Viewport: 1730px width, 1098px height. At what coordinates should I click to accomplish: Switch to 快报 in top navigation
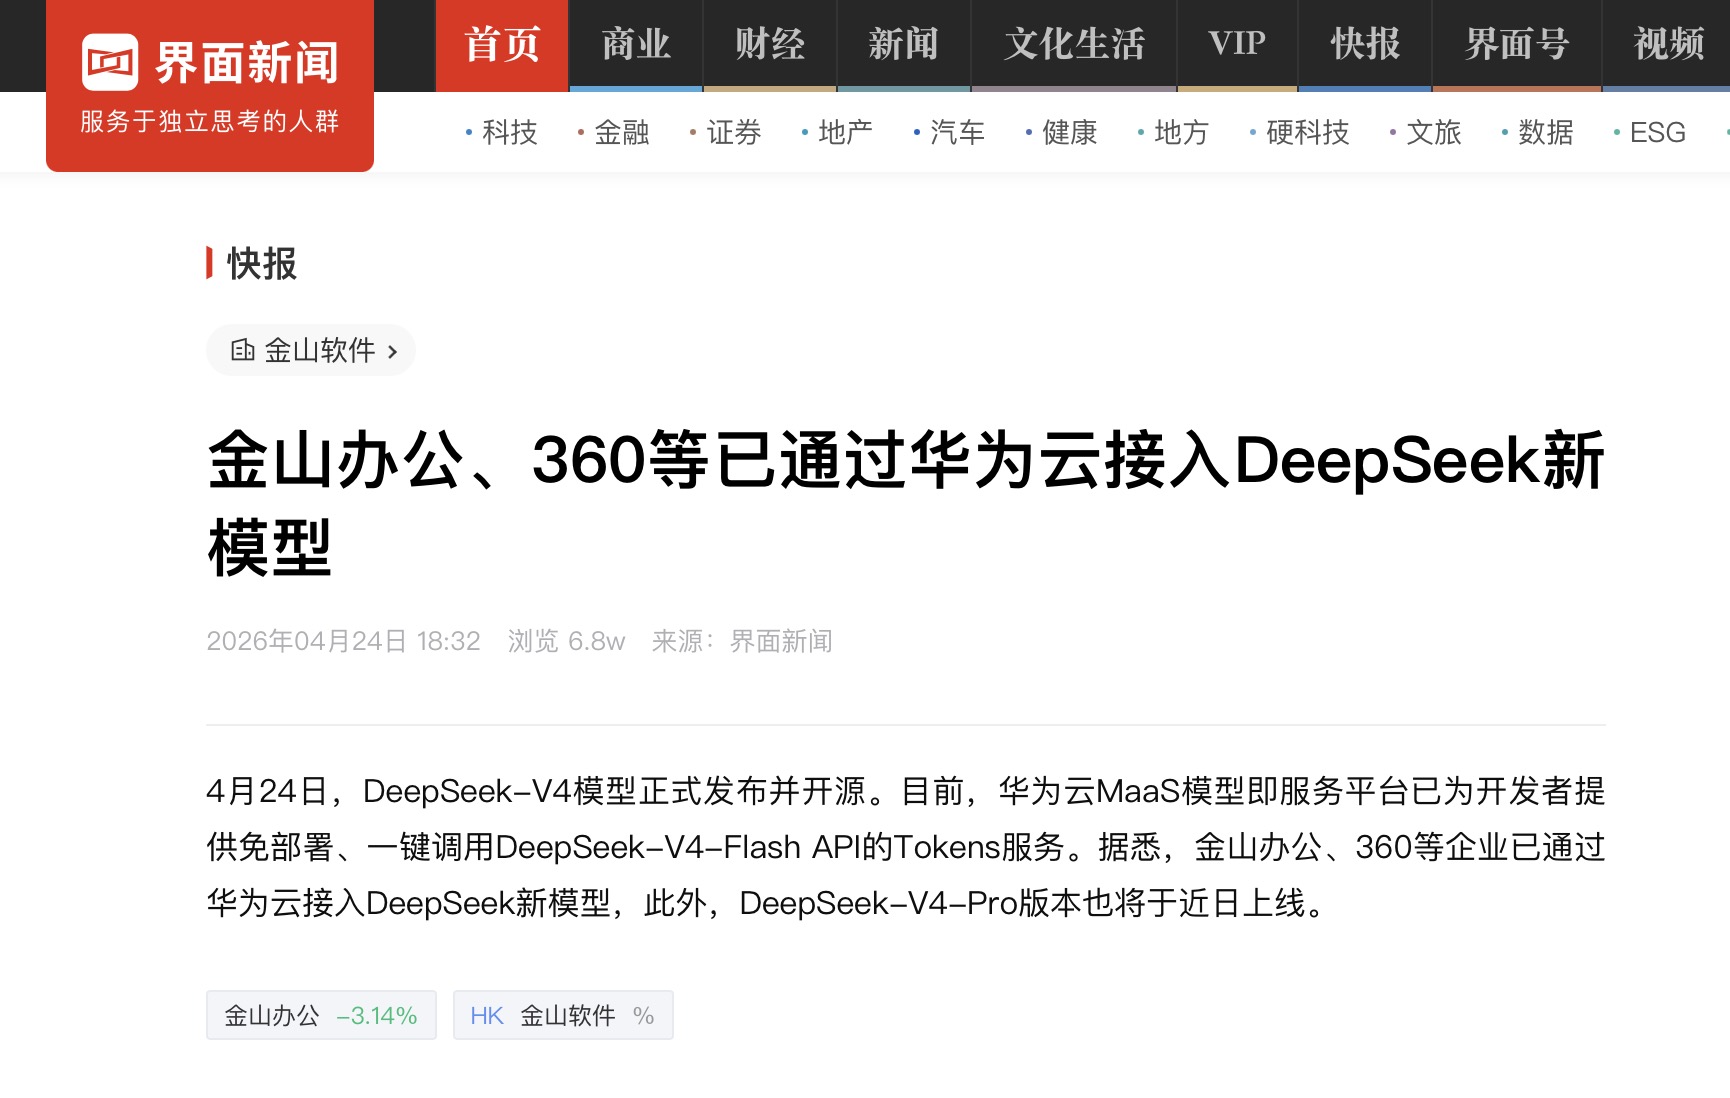point(1365,45)
